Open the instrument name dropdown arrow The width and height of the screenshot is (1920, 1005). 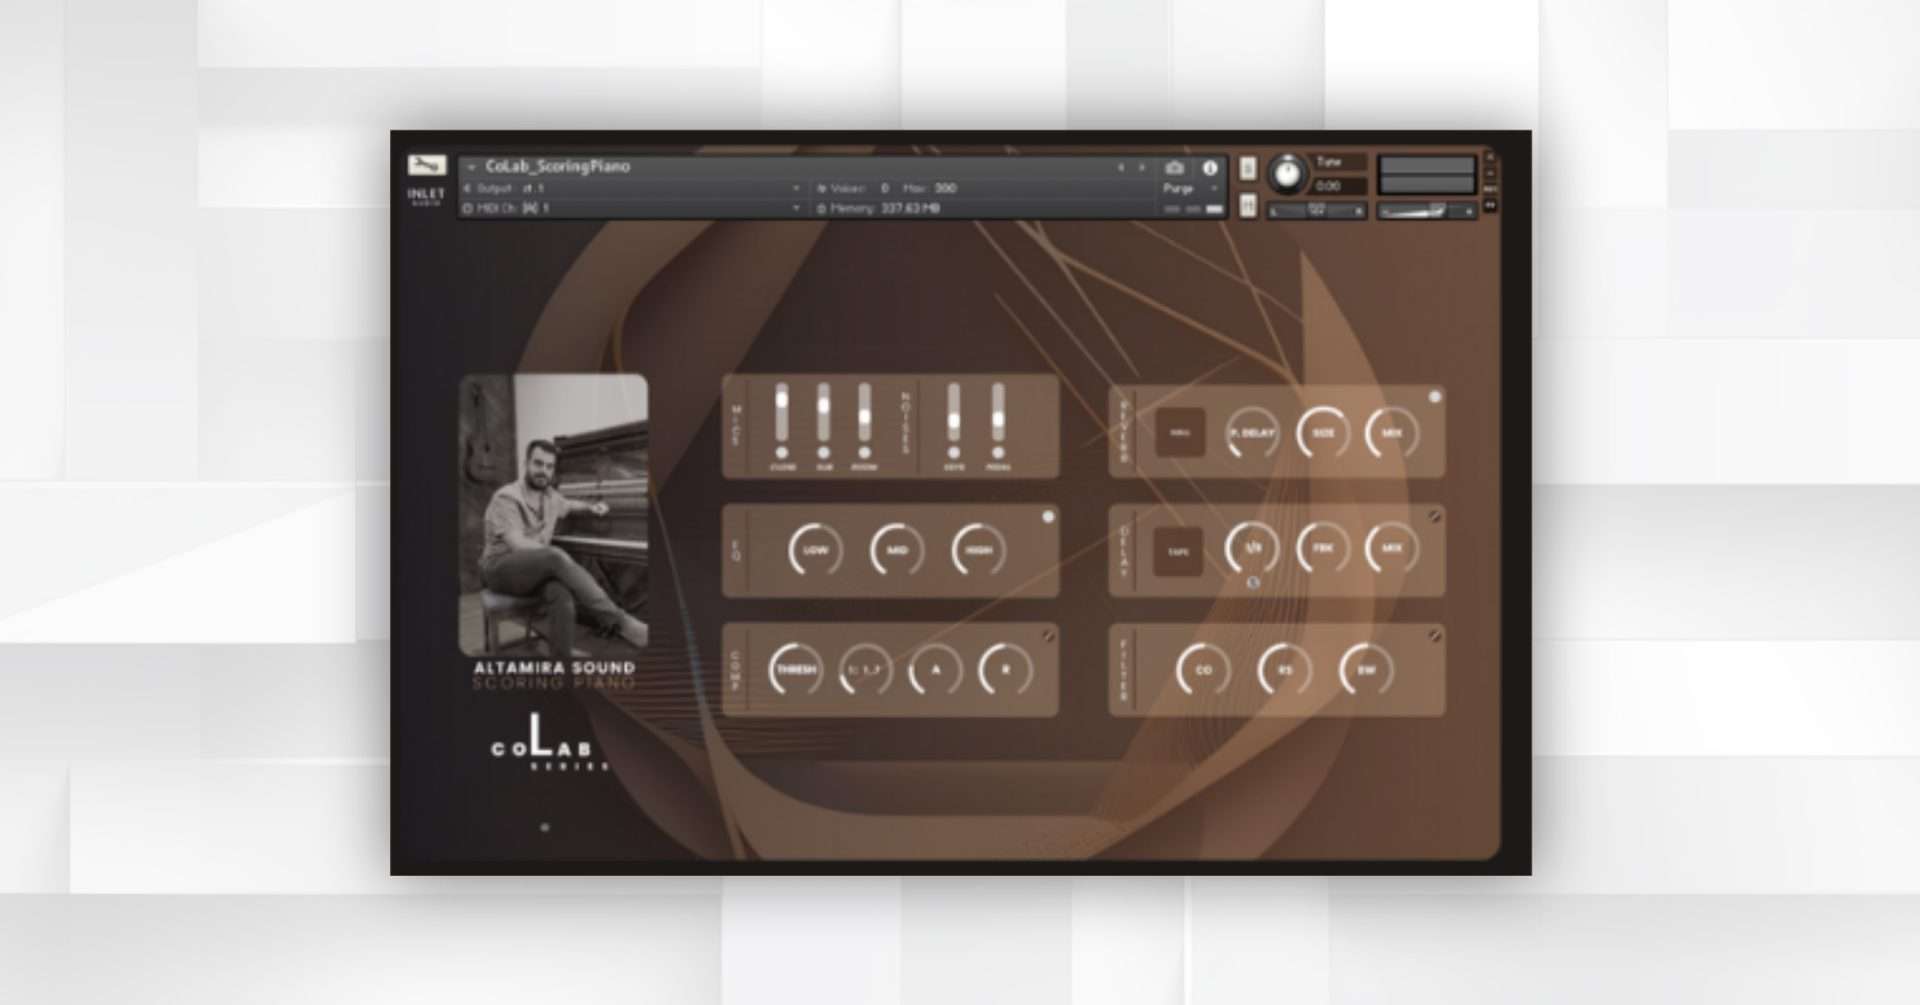click(x=470, y=166)
